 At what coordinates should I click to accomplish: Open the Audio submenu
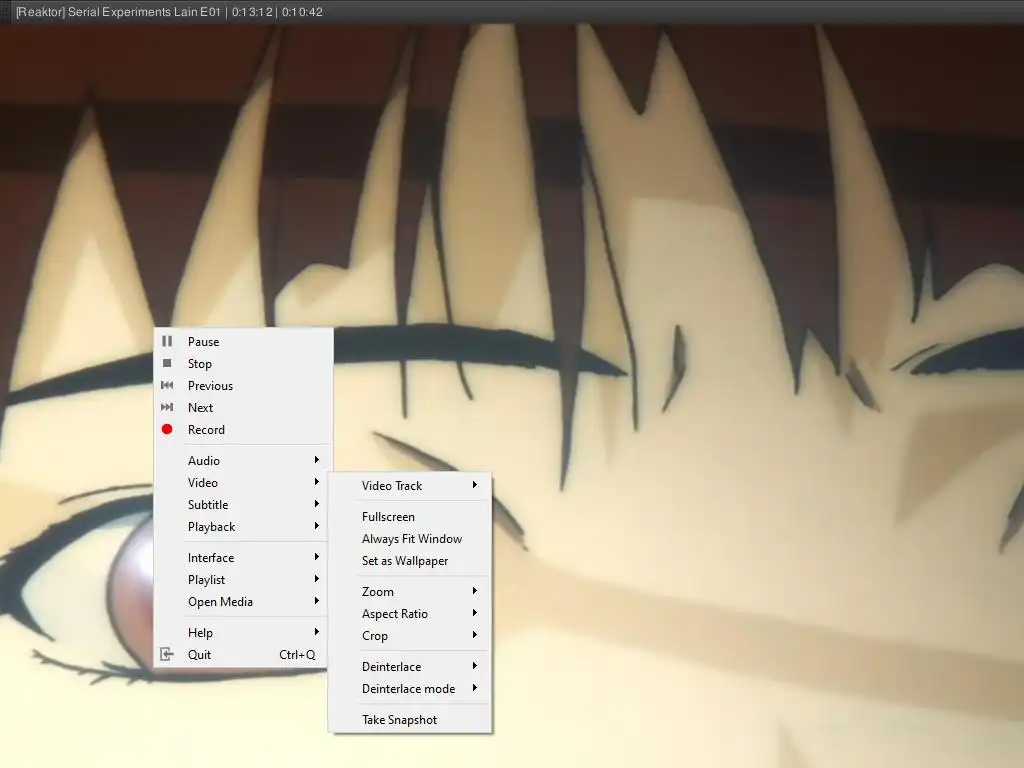[x=244, y=460]
